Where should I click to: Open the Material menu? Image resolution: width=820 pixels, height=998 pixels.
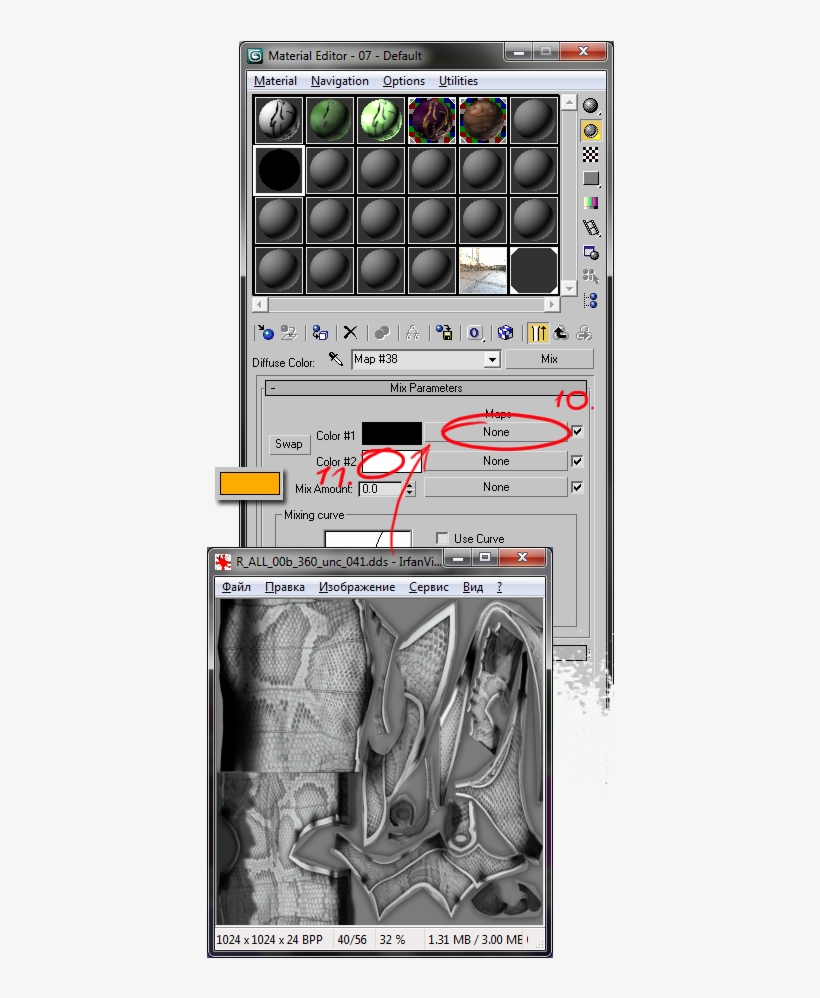click(x=274, y=81)
